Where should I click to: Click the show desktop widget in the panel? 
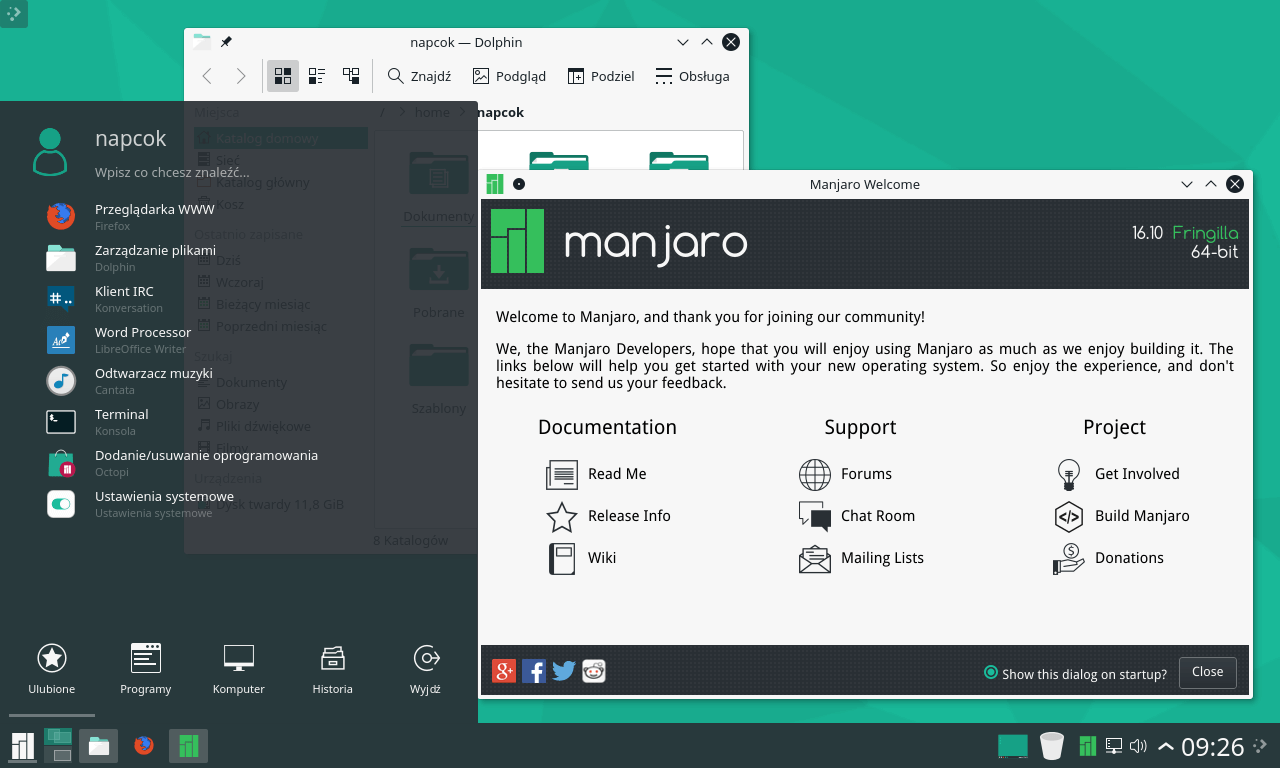click(x=1013, y=746)
